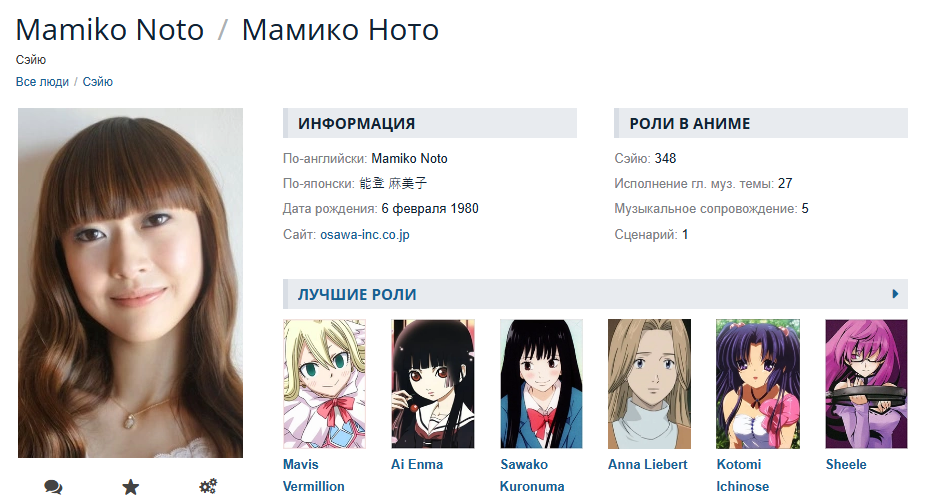Image resolution: width=925 pixels, height=503 pixels.
Task: Add to favorites with star icon
Action: tap(130, 486)
